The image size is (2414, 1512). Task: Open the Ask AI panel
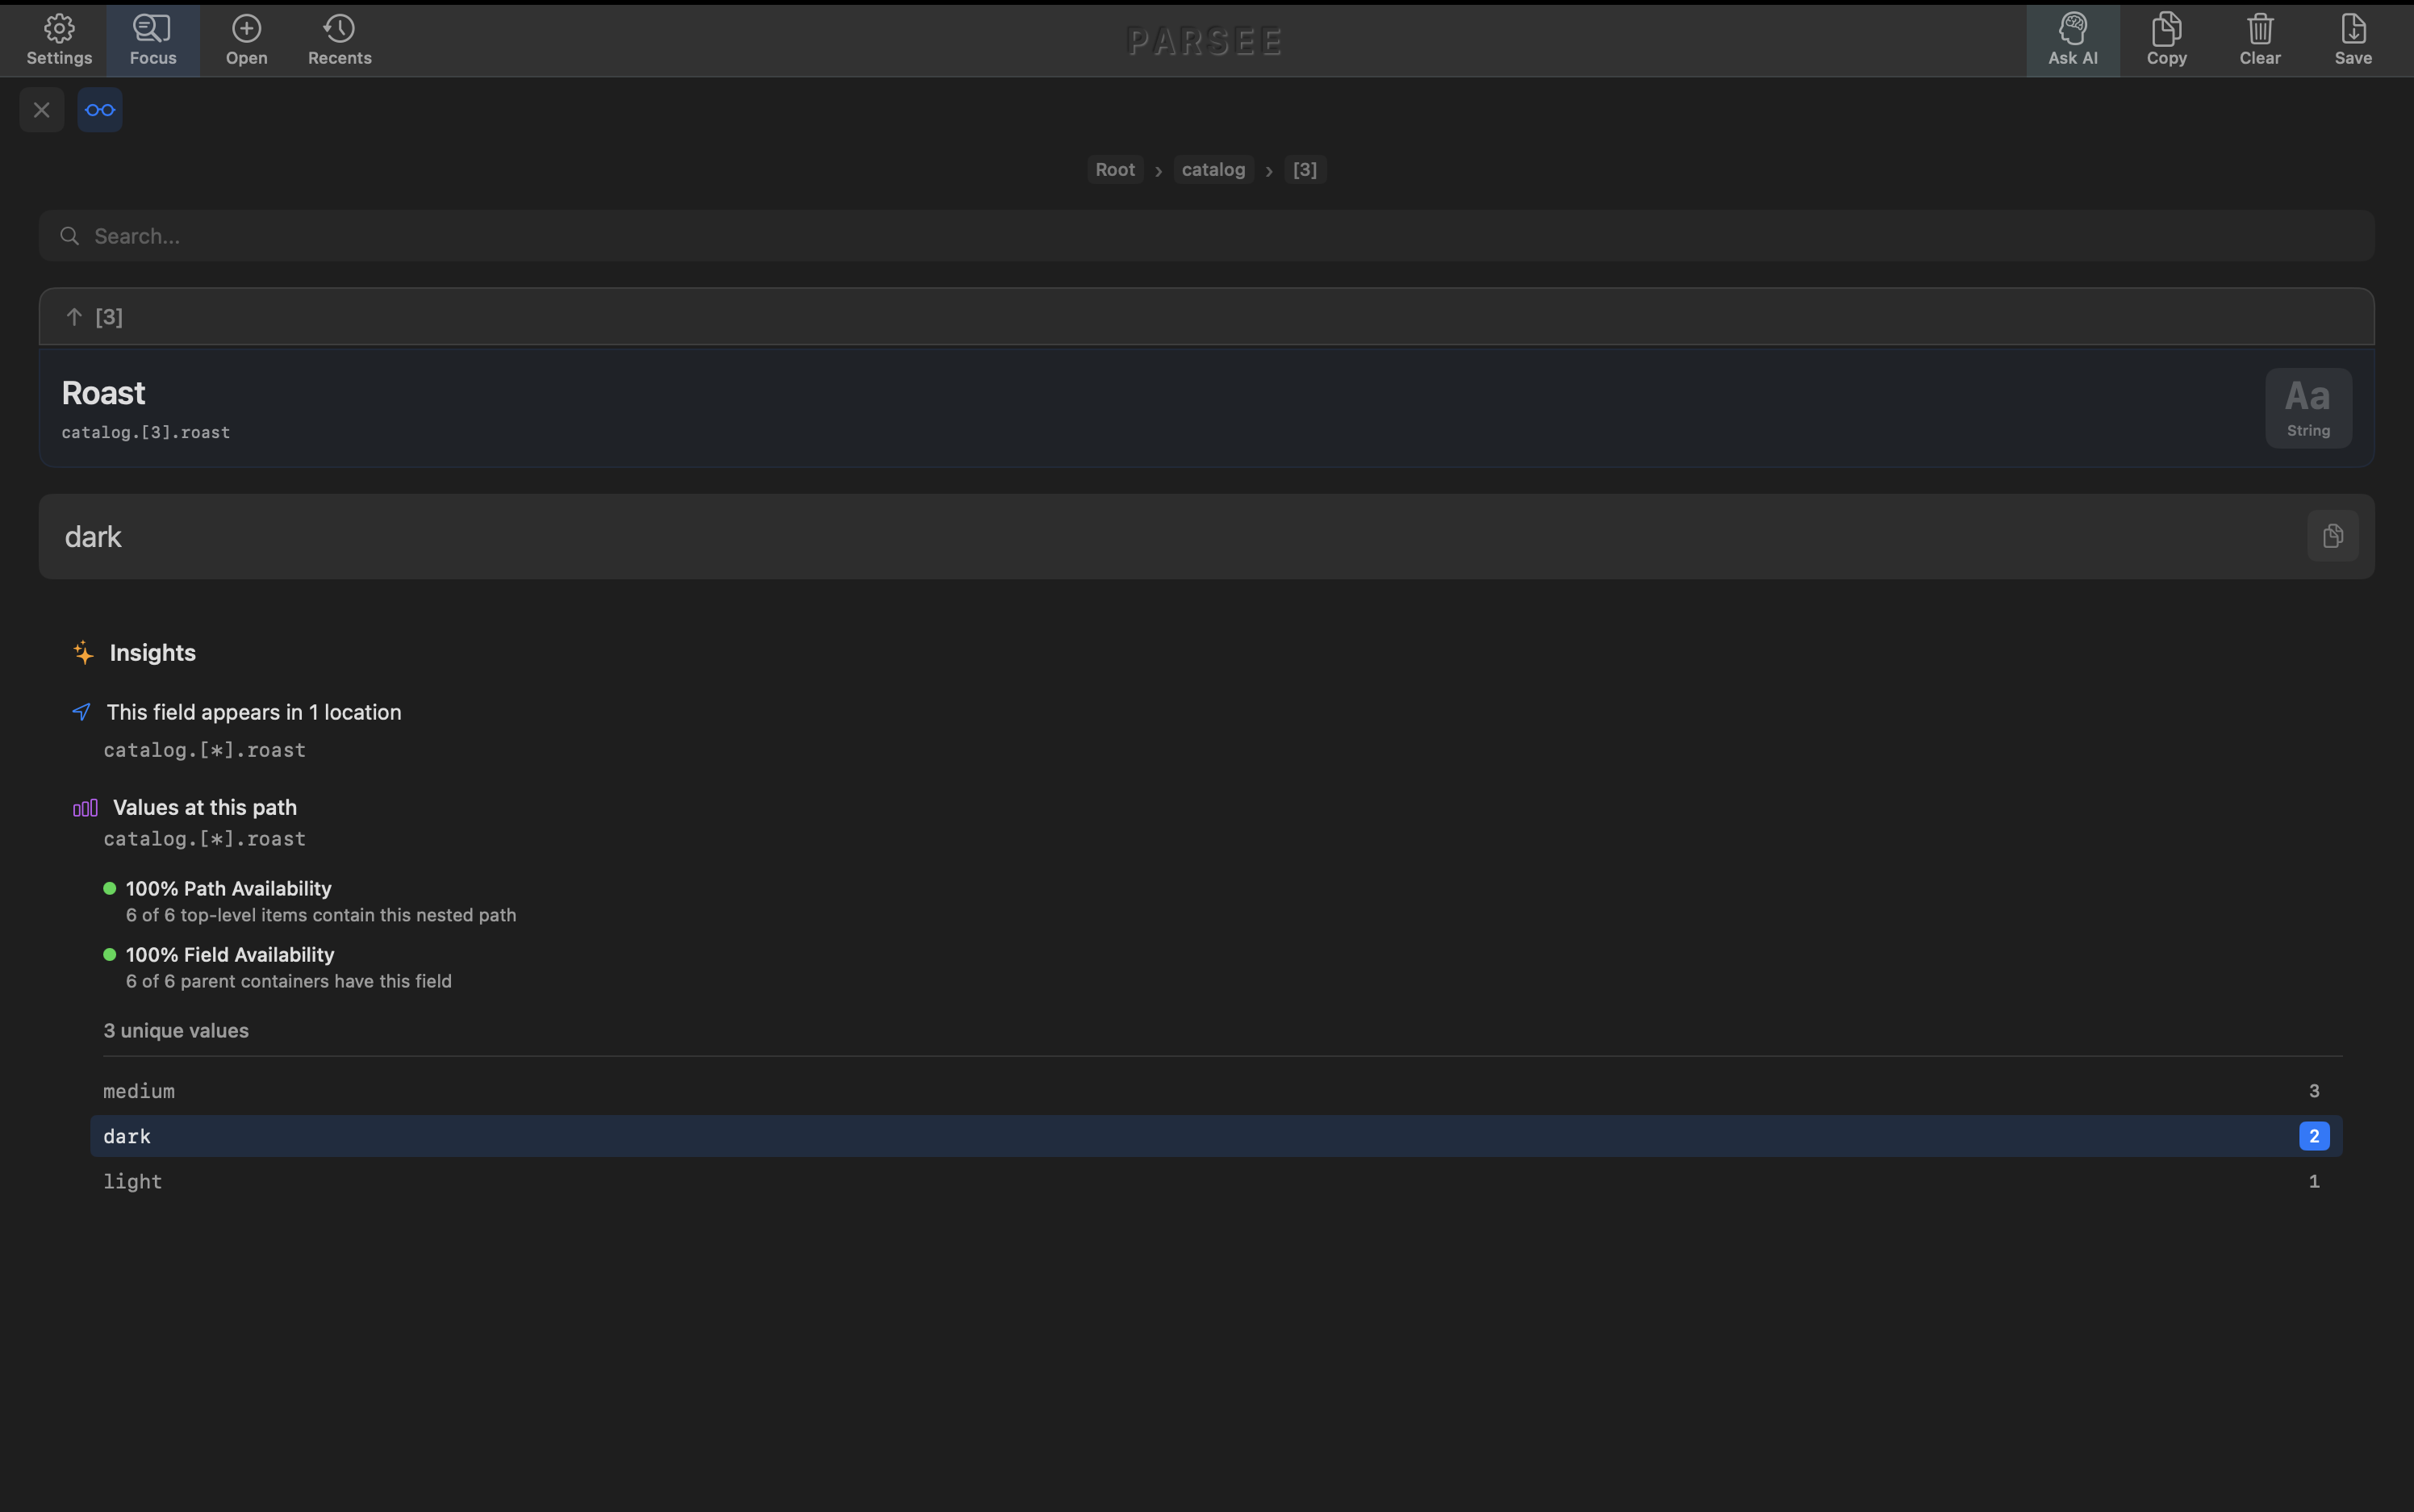coord(2073,41)
